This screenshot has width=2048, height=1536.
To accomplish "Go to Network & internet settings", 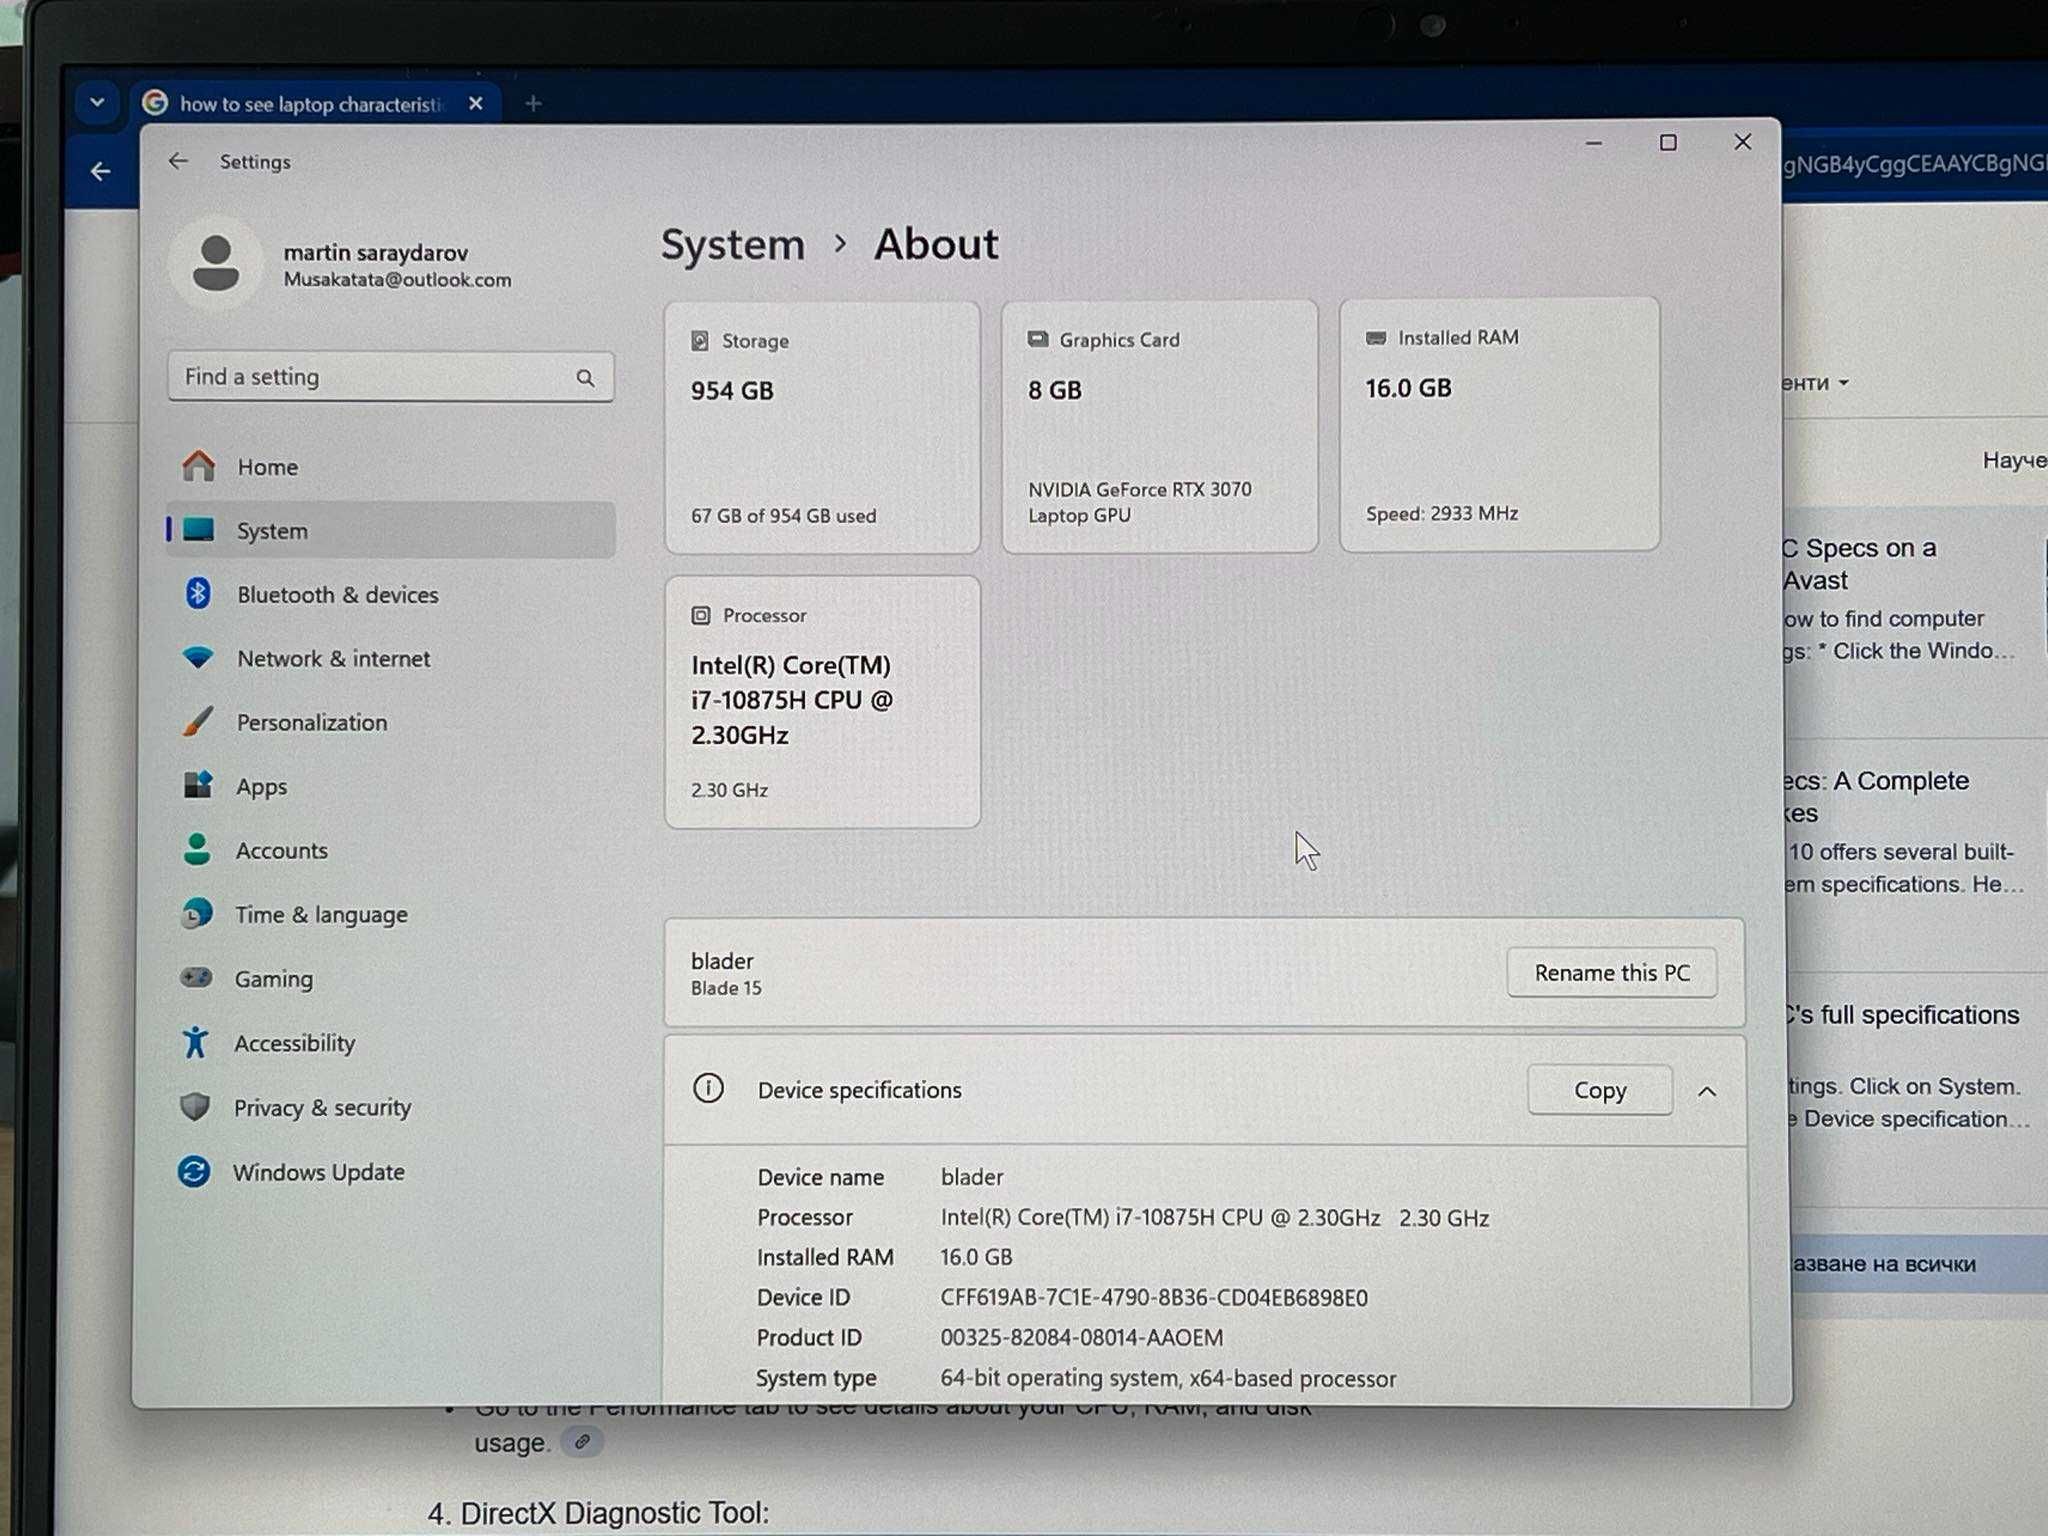I will click(x=390, y=658).
